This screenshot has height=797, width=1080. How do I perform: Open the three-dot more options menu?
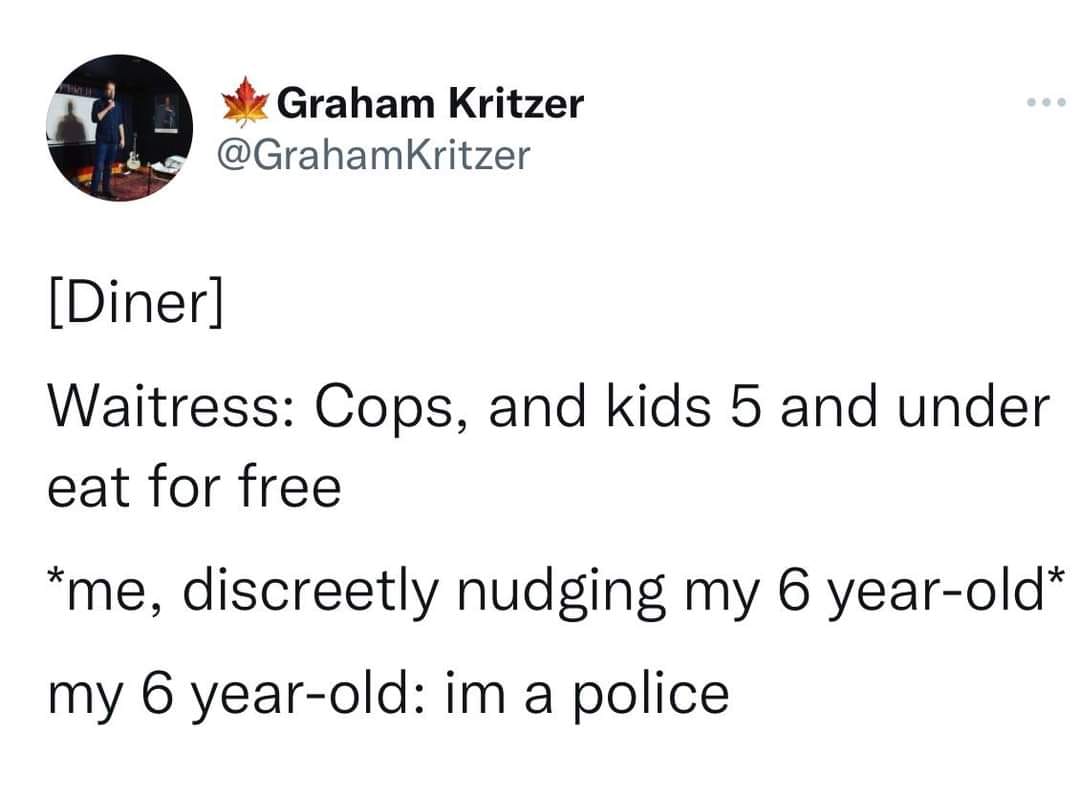point(1046,103)
